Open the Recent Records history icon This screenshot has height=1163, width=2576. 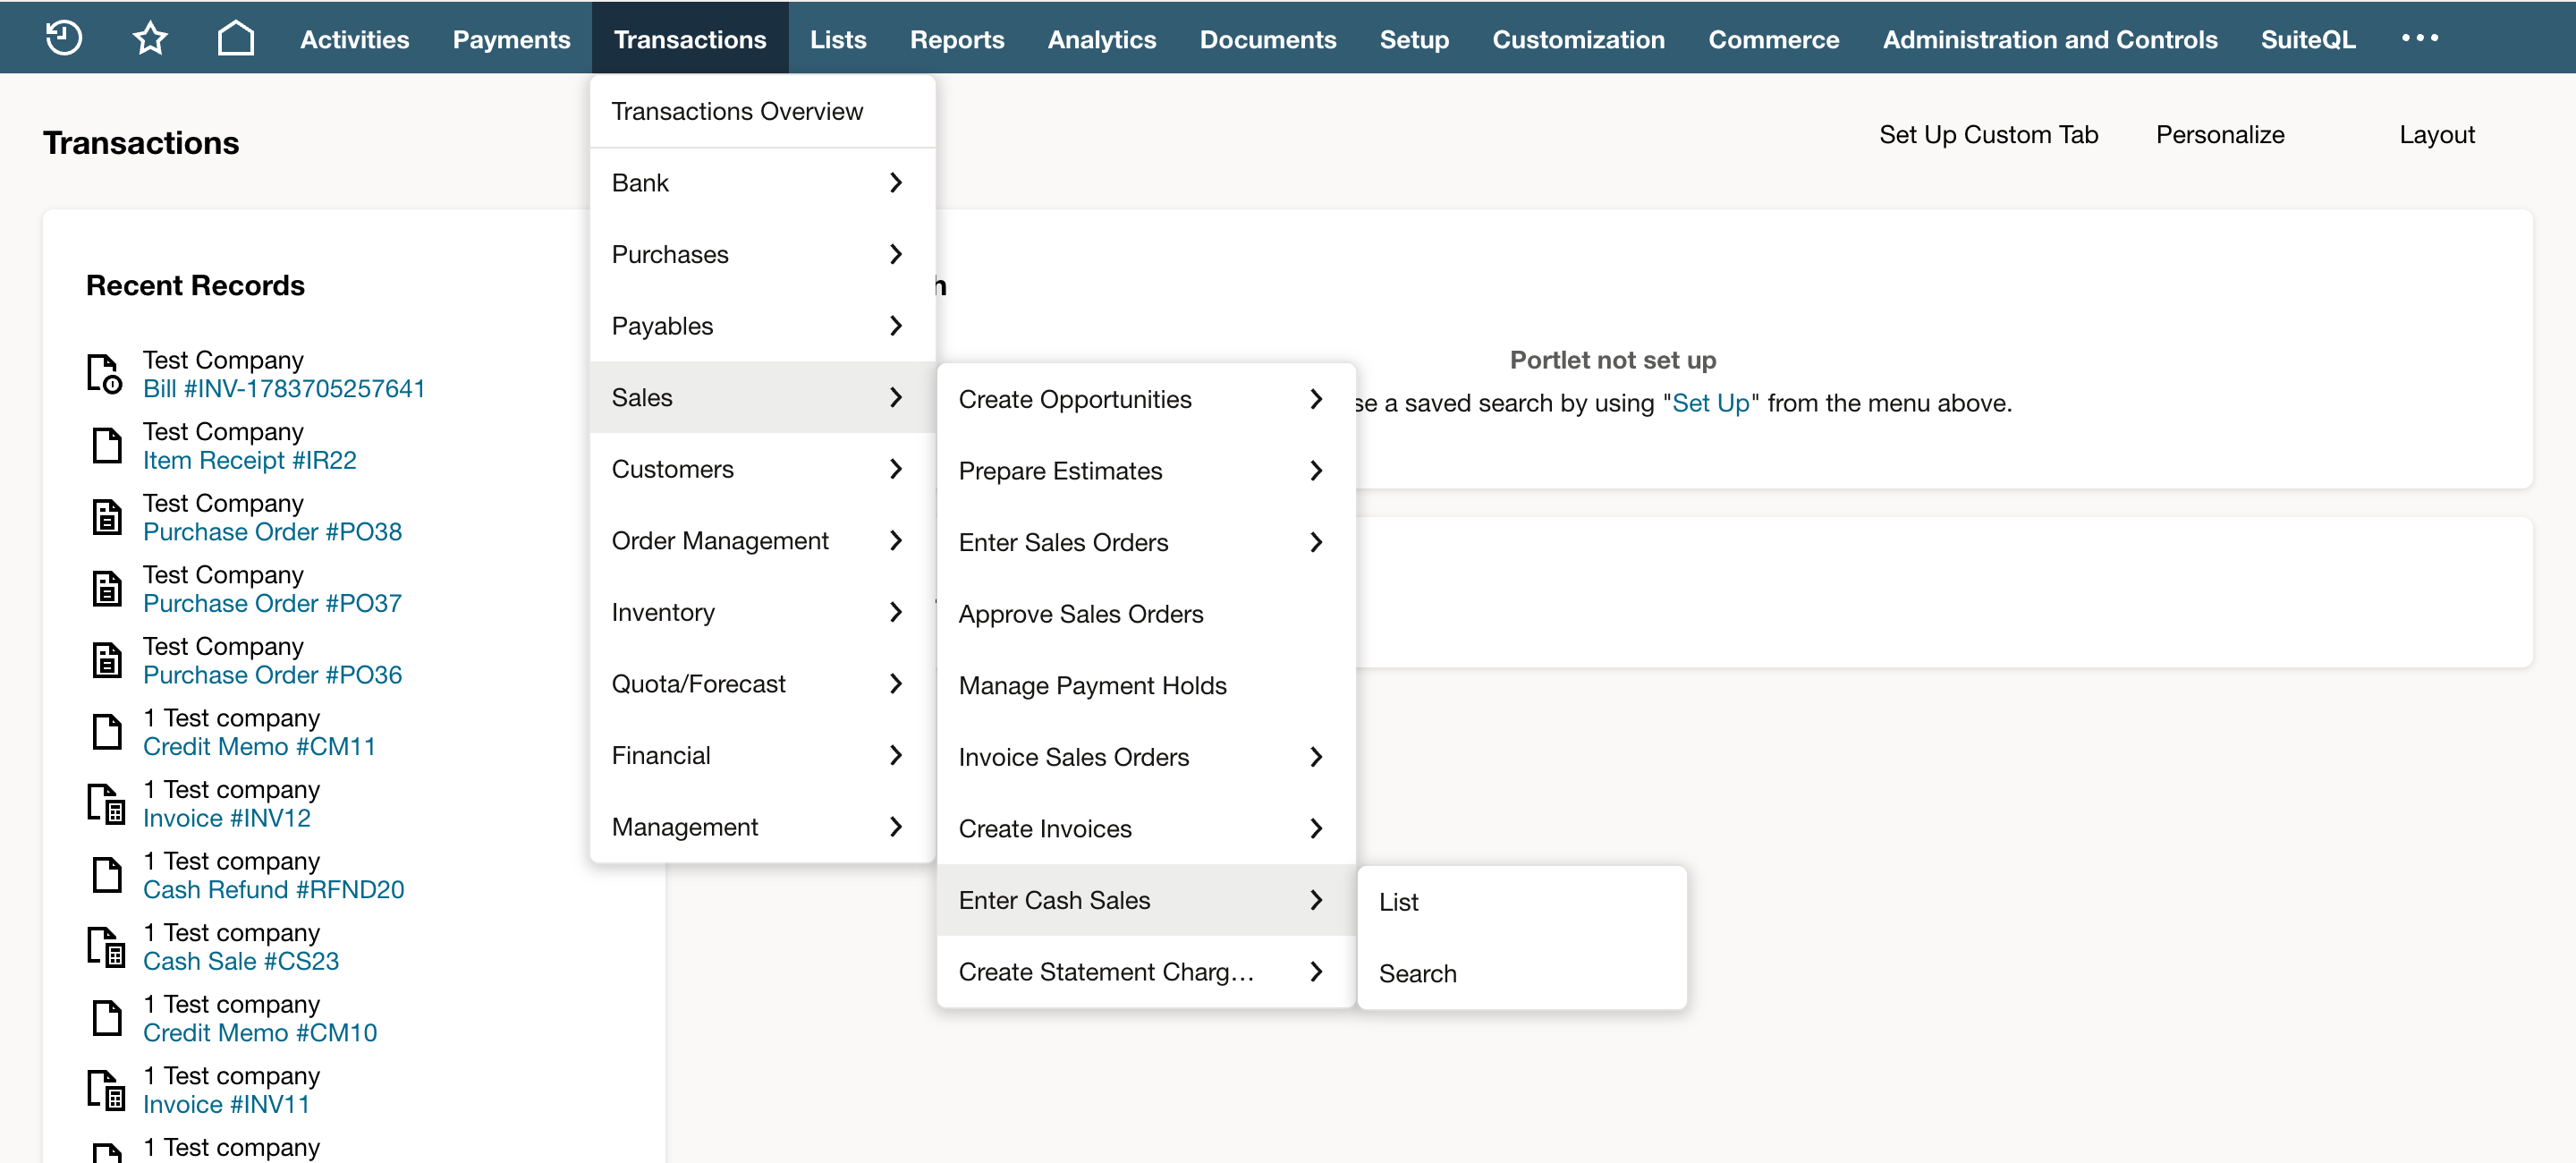tap(64, 38)
